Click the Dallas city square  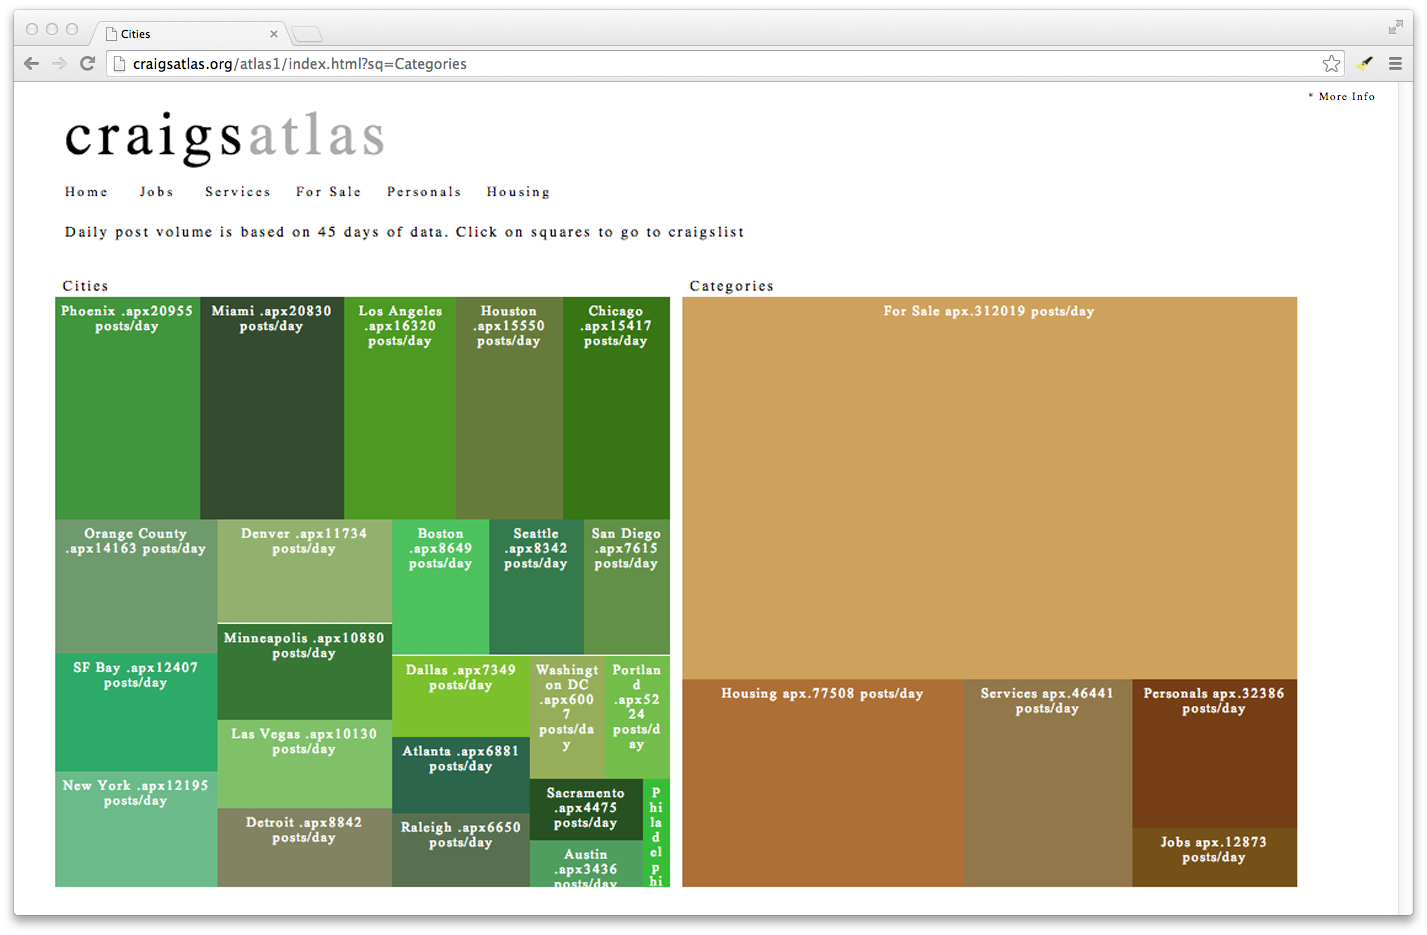(460, 696)
